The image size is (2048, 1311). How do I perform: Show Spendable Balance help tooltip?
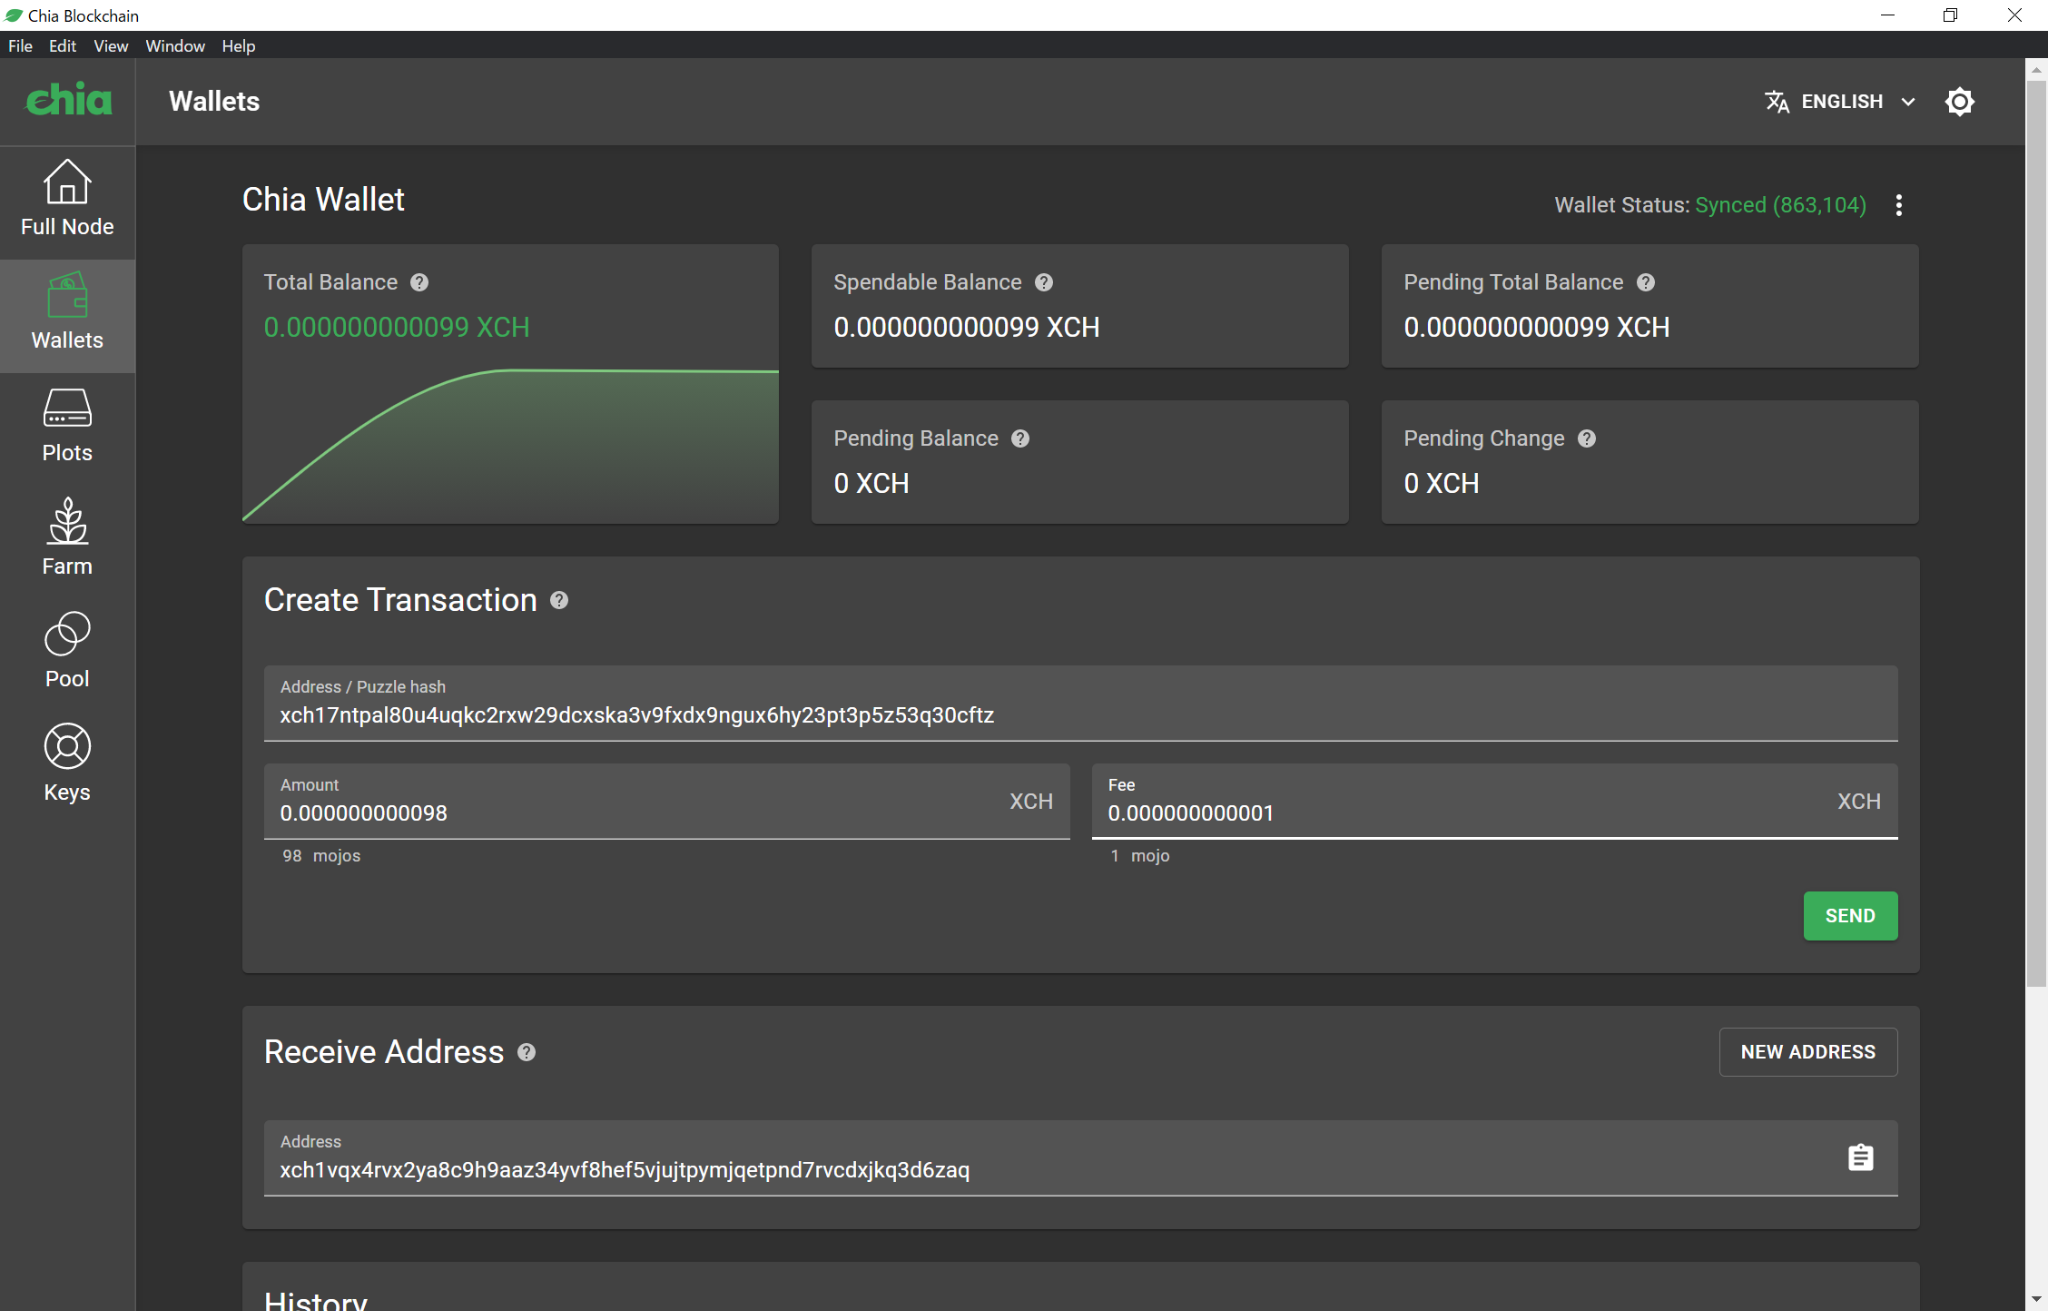1044,283
